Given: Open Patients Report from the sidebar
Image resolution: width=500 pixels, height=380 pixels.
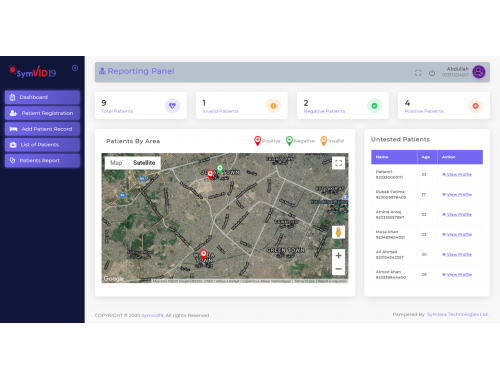Looking at the screenshot, I should (42, 160).
